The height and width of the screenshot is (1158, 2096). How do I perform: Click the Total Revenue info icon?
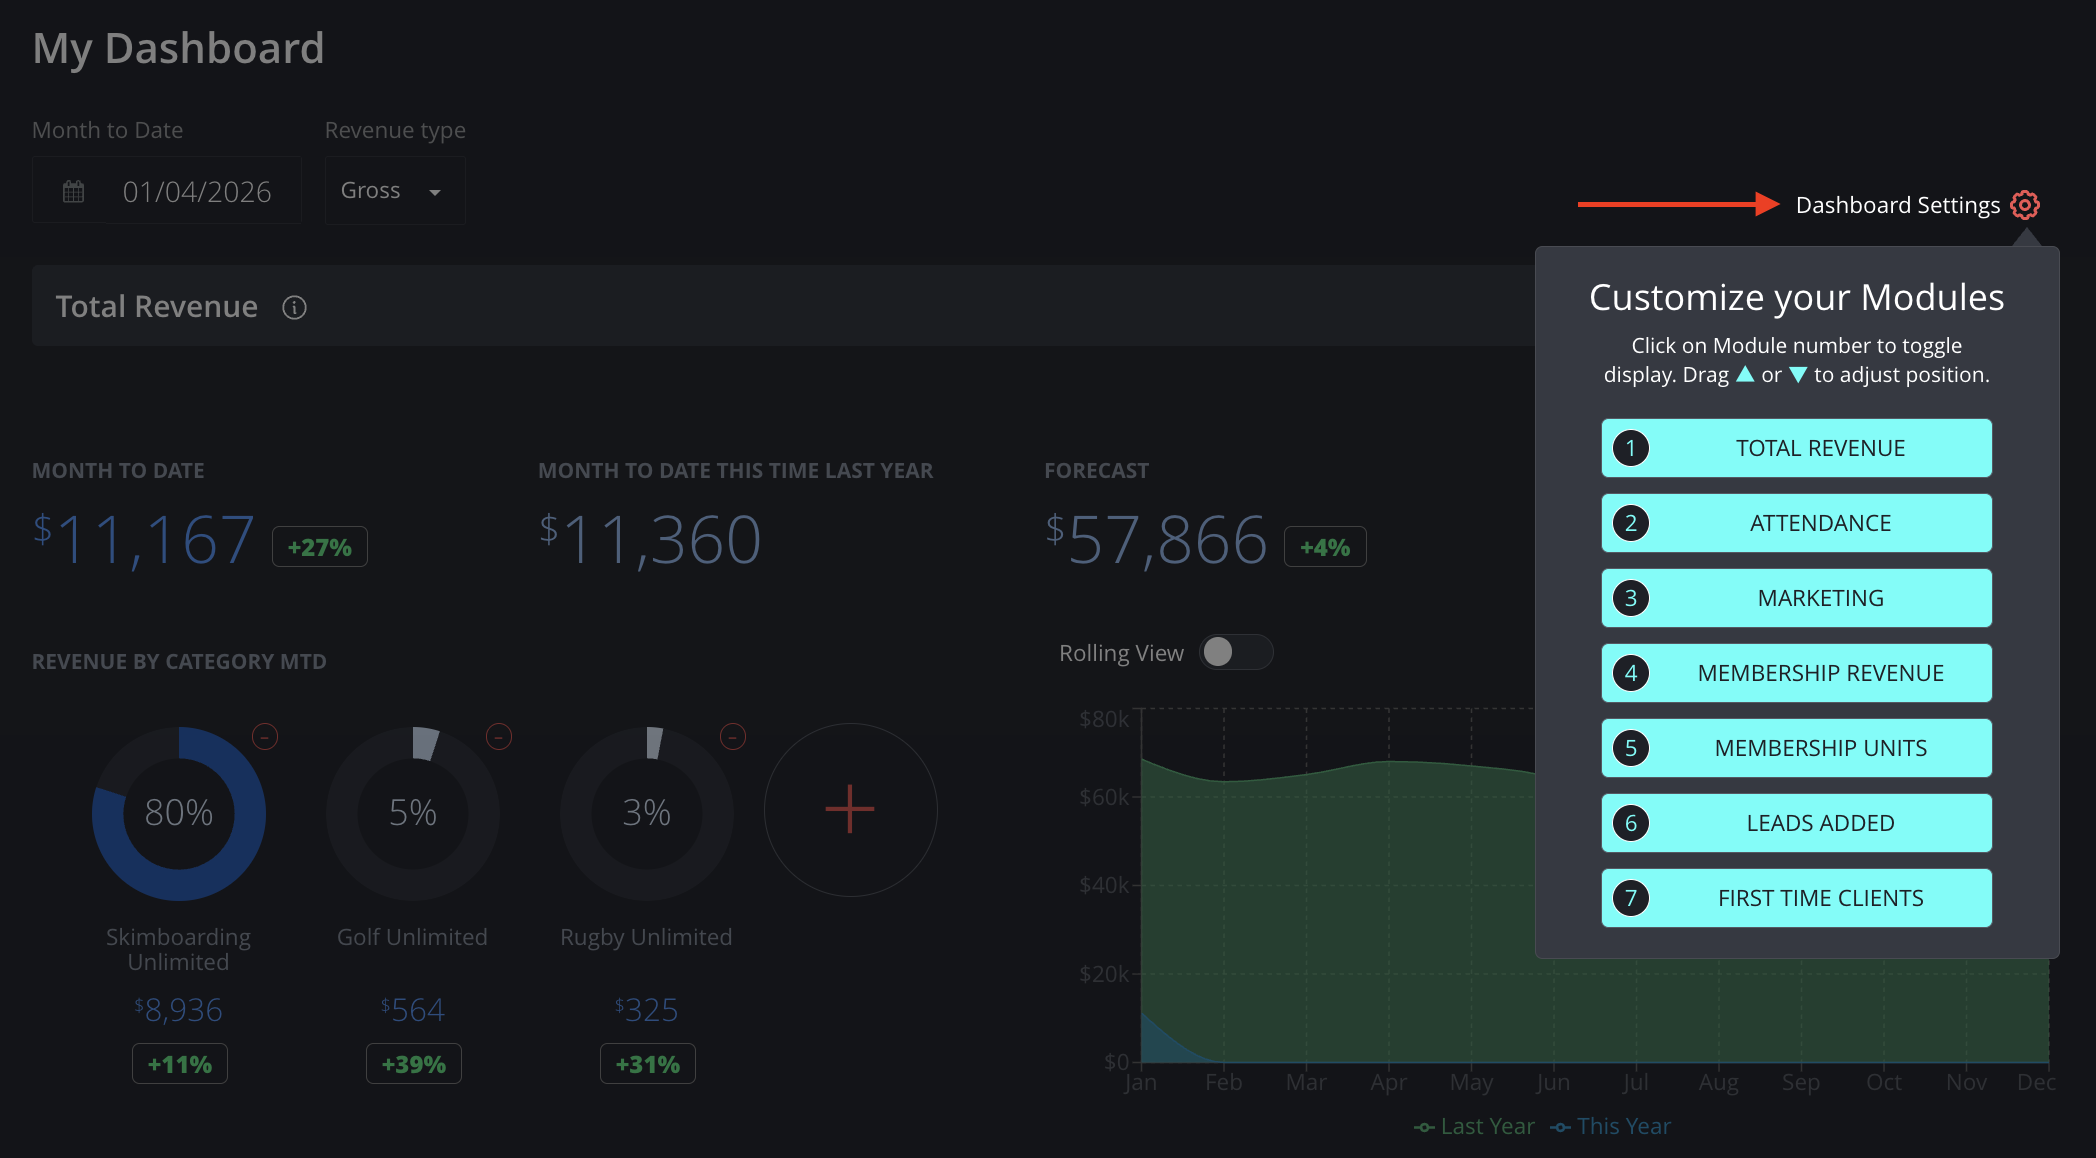[294, 307]
